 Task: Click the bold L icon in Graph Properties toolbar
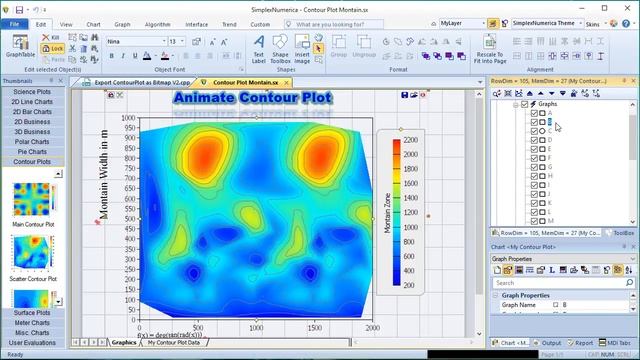tap(552, 270)
